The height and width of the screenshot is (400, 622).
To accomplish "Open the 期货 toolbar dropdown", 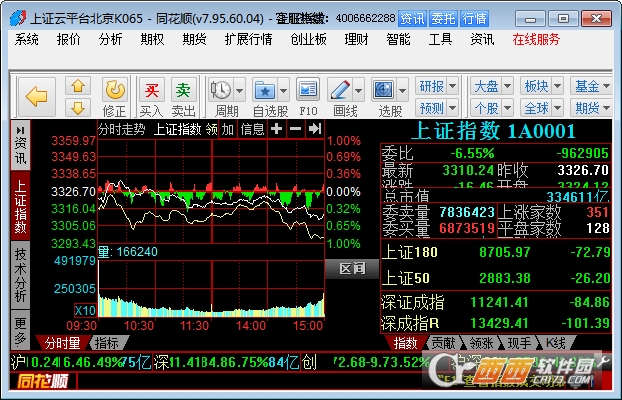I will pyautogui.click(x=591, y=108).
